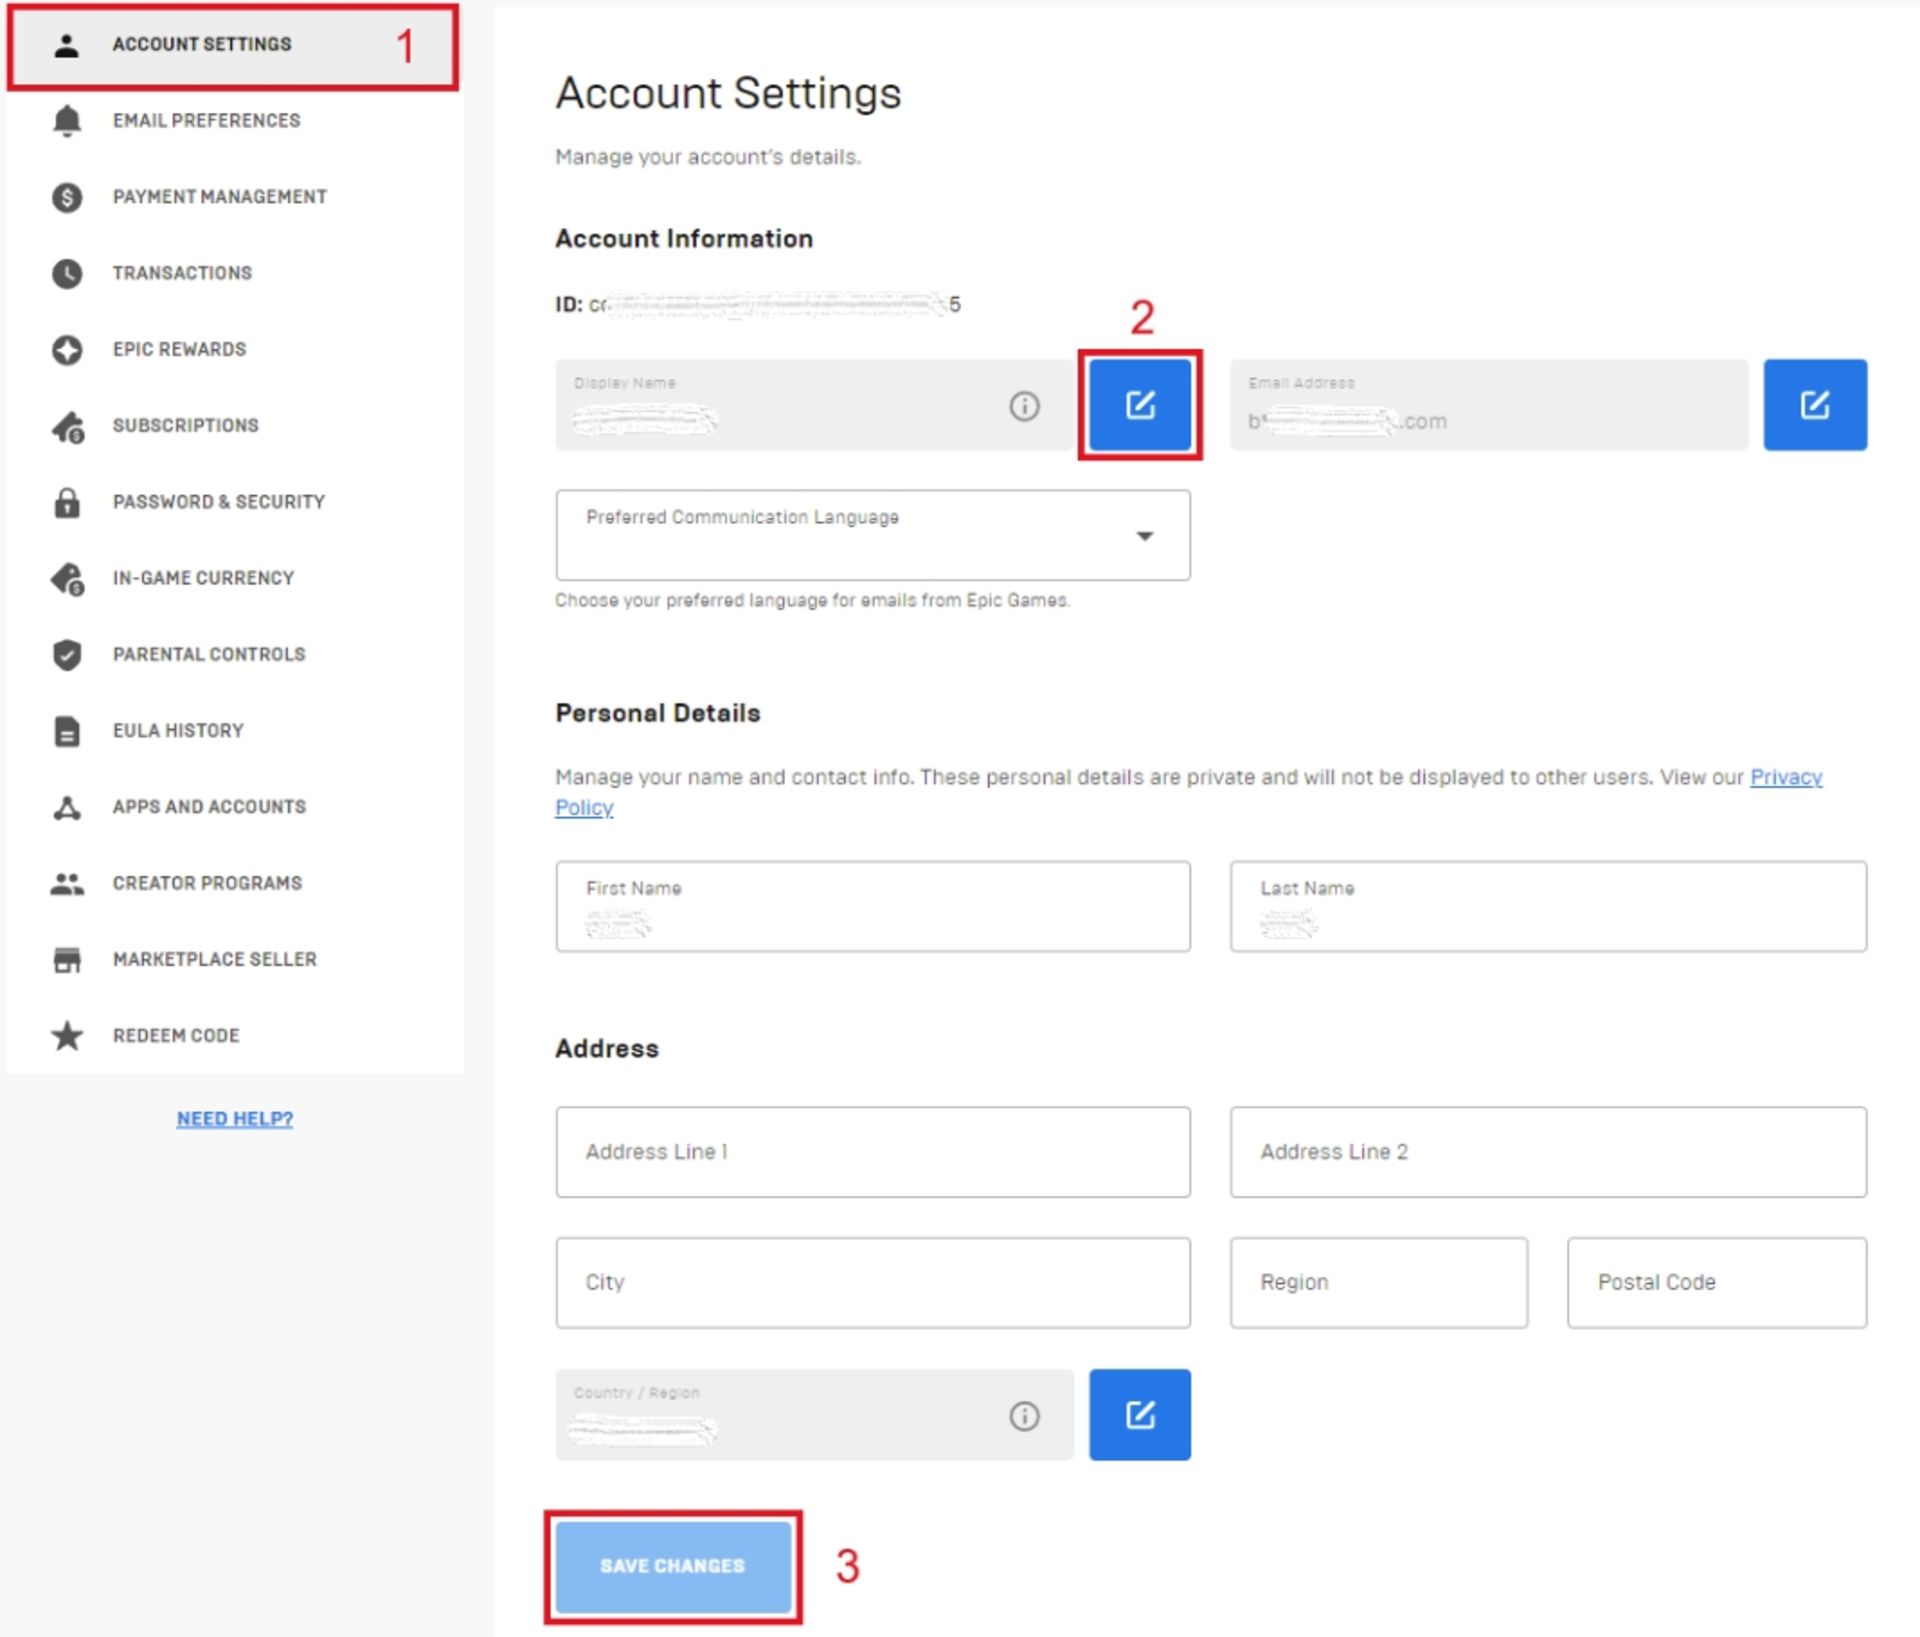Open Parental Controls in sidebar
Viewport: 1920px width, 1637px height.
208,654
